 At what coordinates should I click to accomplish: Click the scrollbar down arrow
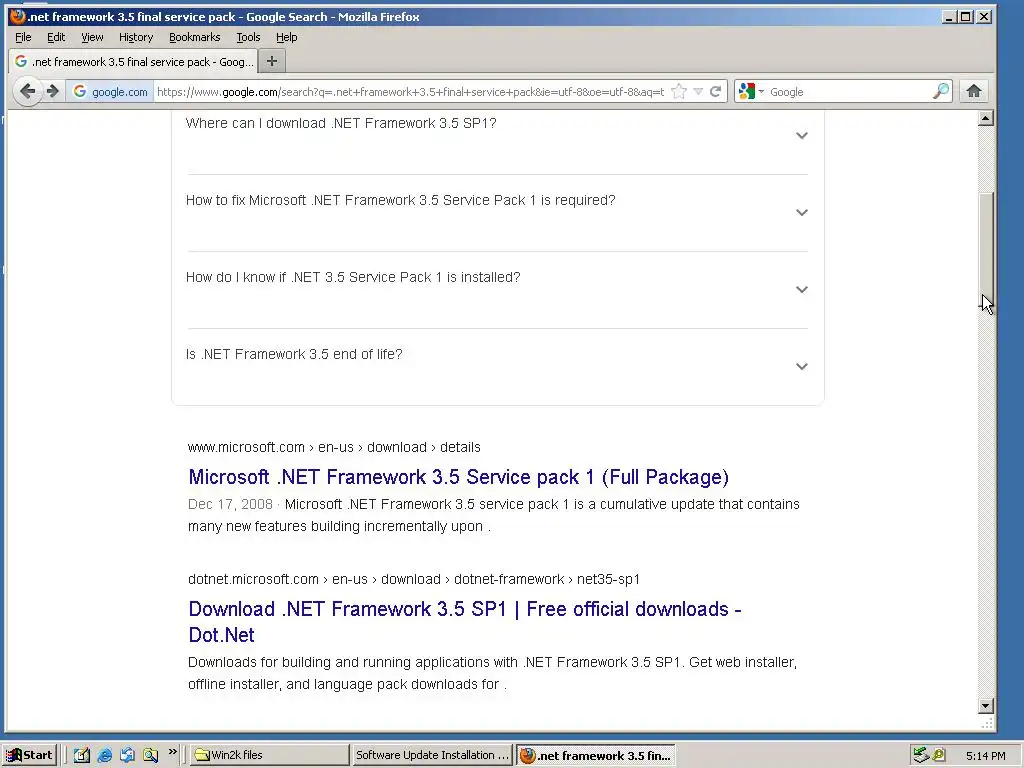(x=986, y=705)
